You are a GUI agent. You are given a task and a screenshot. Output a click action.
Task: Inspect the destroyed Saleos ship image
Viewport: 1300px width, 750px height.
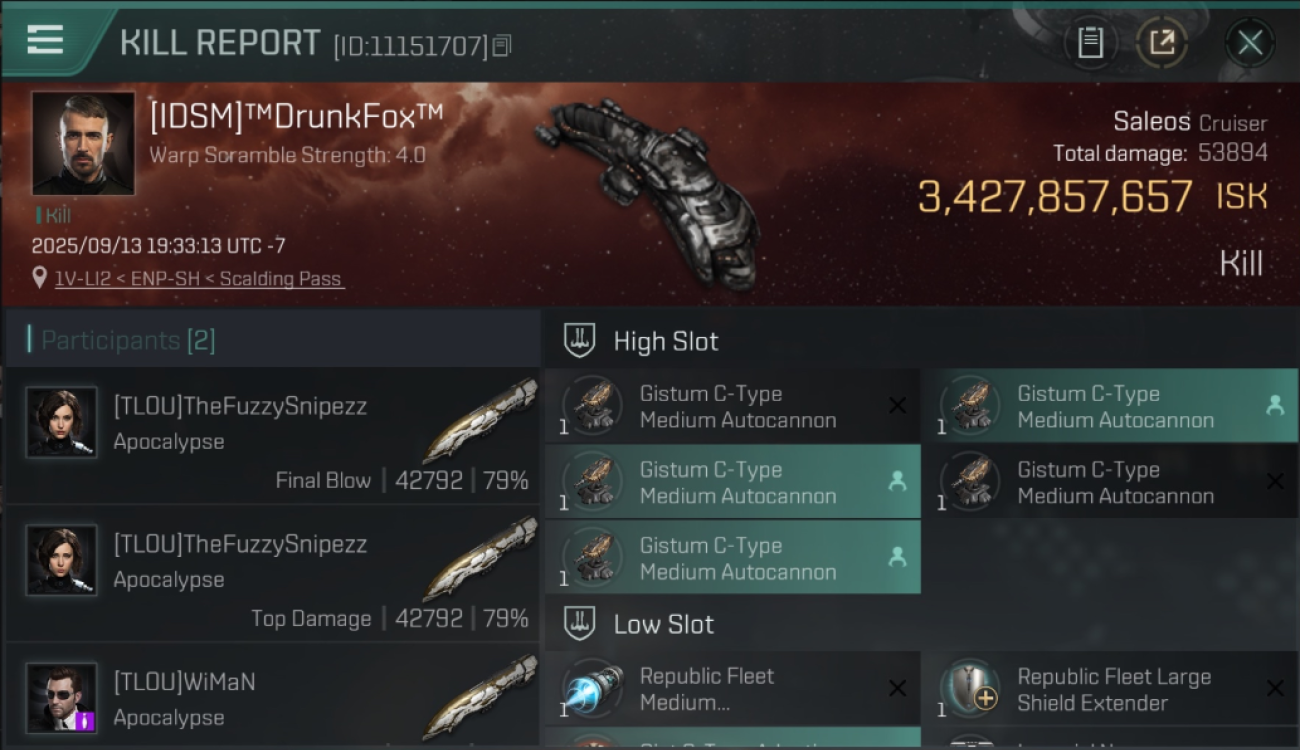pos(650,190)
